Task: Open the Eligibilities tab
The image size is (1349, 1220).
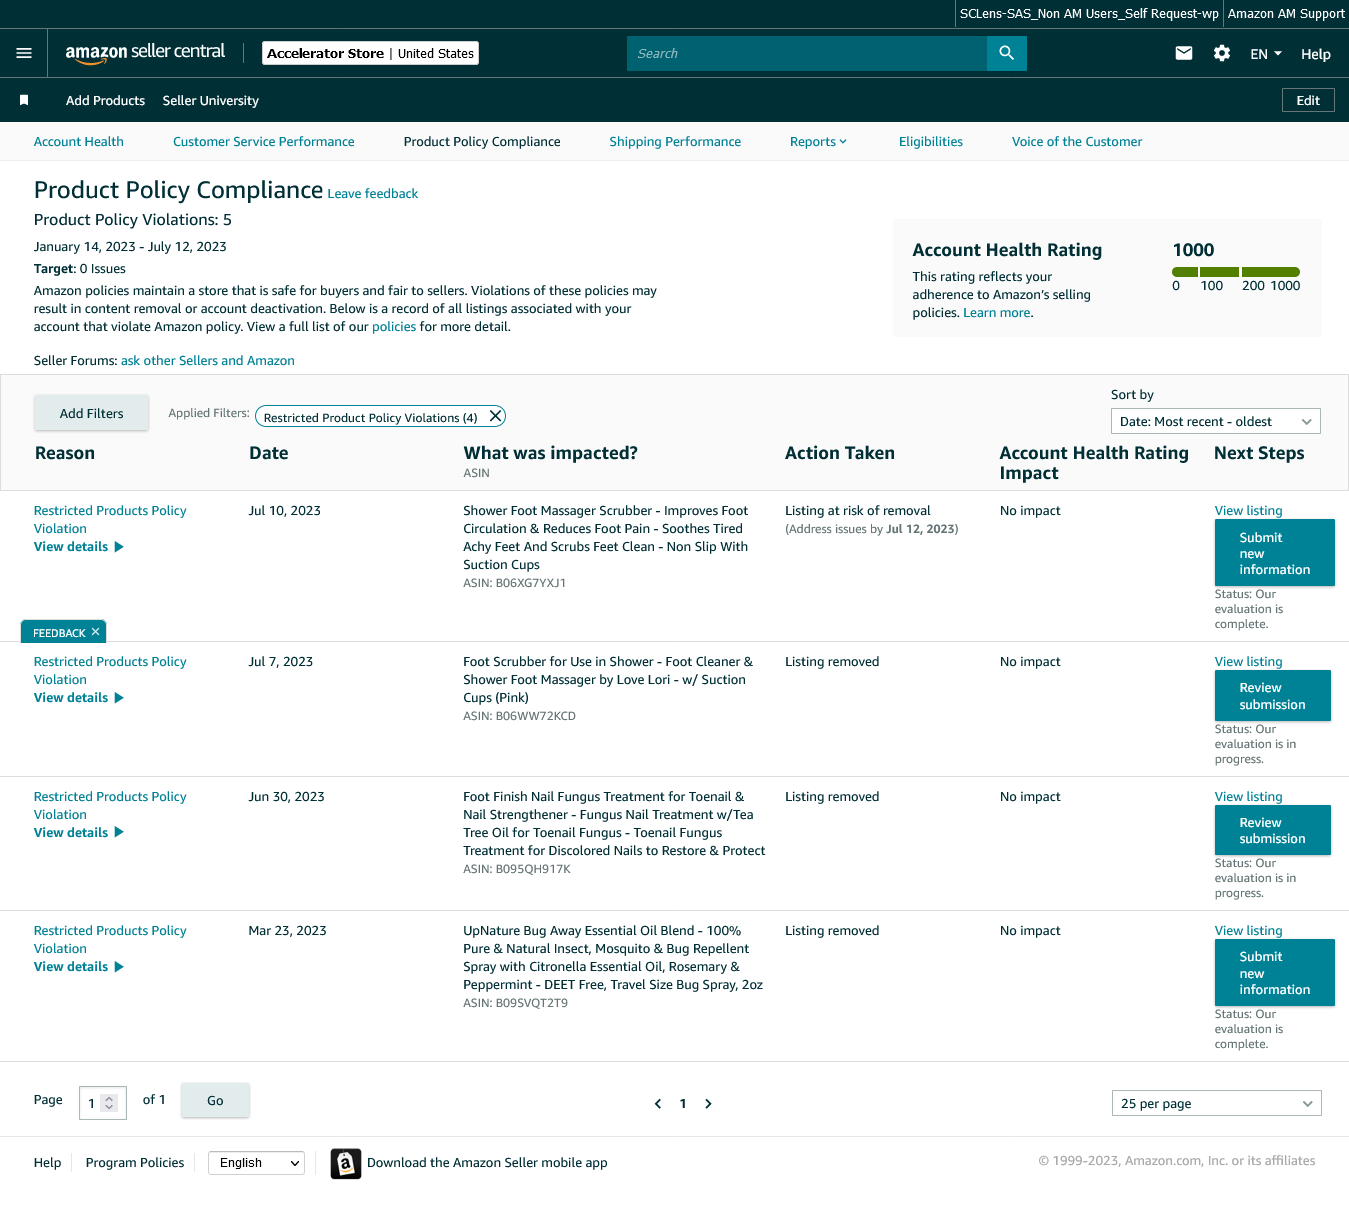Action: tap(931, 142)
